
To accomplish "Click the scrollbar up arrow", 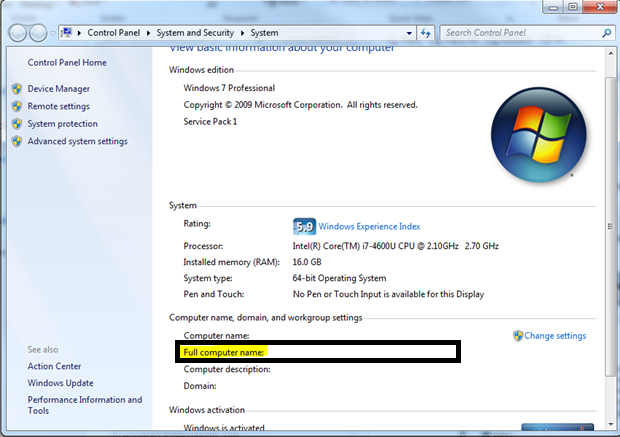I will point(611,53).
